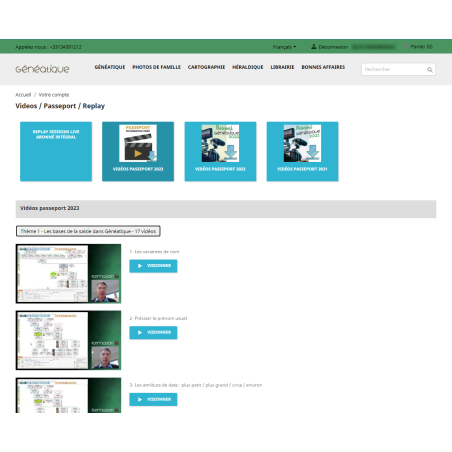This screenshot has height=452, width=452.
Task: Open the Héraldique menu item
Action: pyautogui.click(x=248, y=67)
